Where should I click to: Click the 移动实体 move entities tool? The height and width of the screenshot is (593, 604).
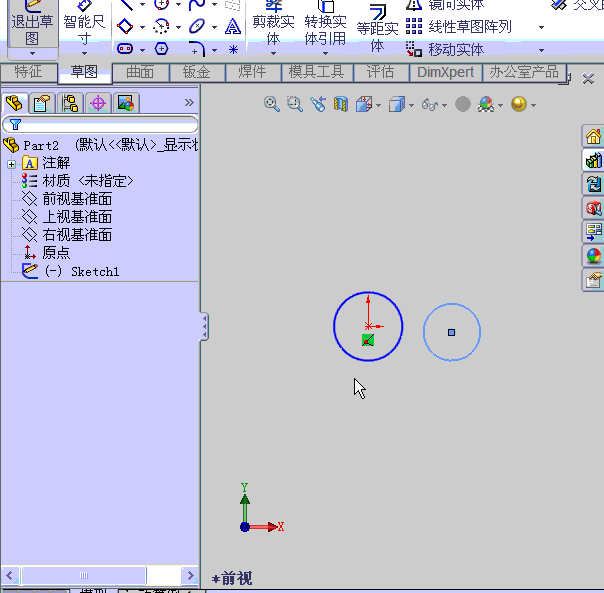[445, 49]
